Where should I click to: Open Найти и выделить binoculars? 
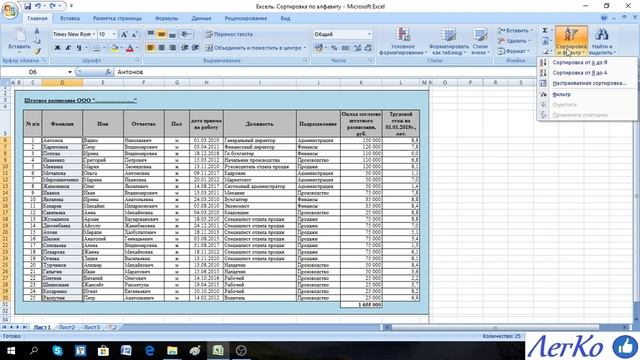602,41
